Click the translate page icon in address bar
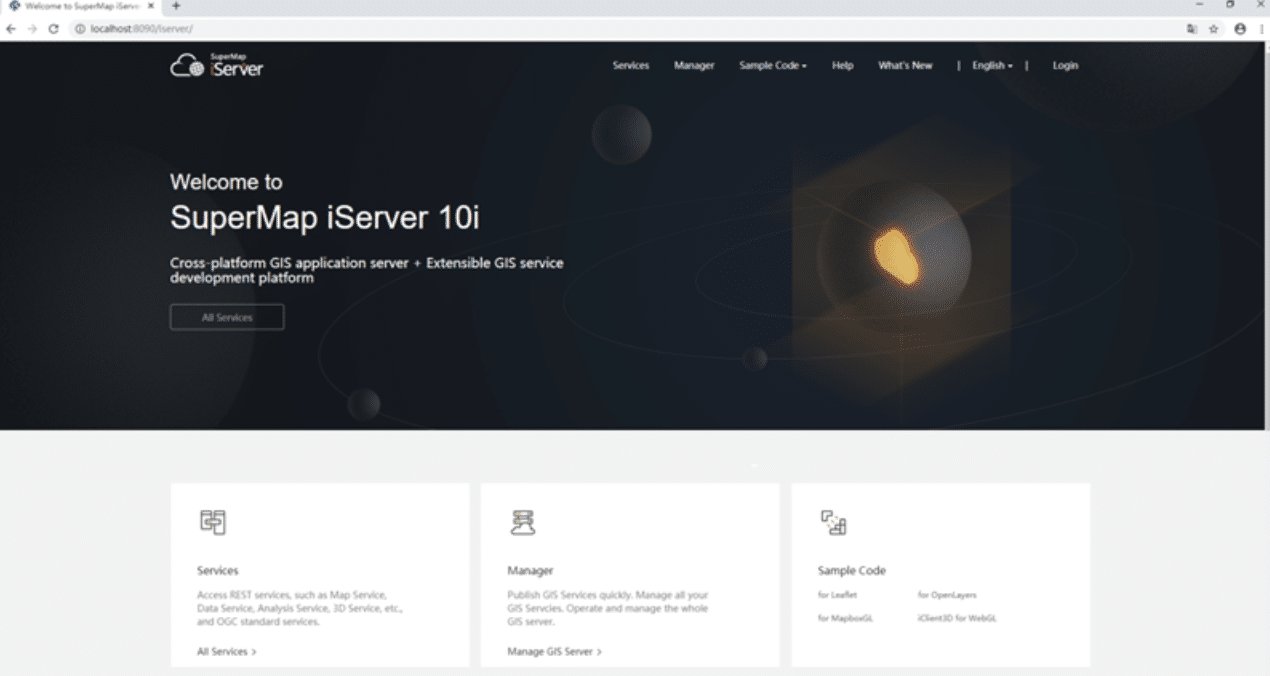1270x676 pixels. pyautogui.click(x=1192, y=29)
